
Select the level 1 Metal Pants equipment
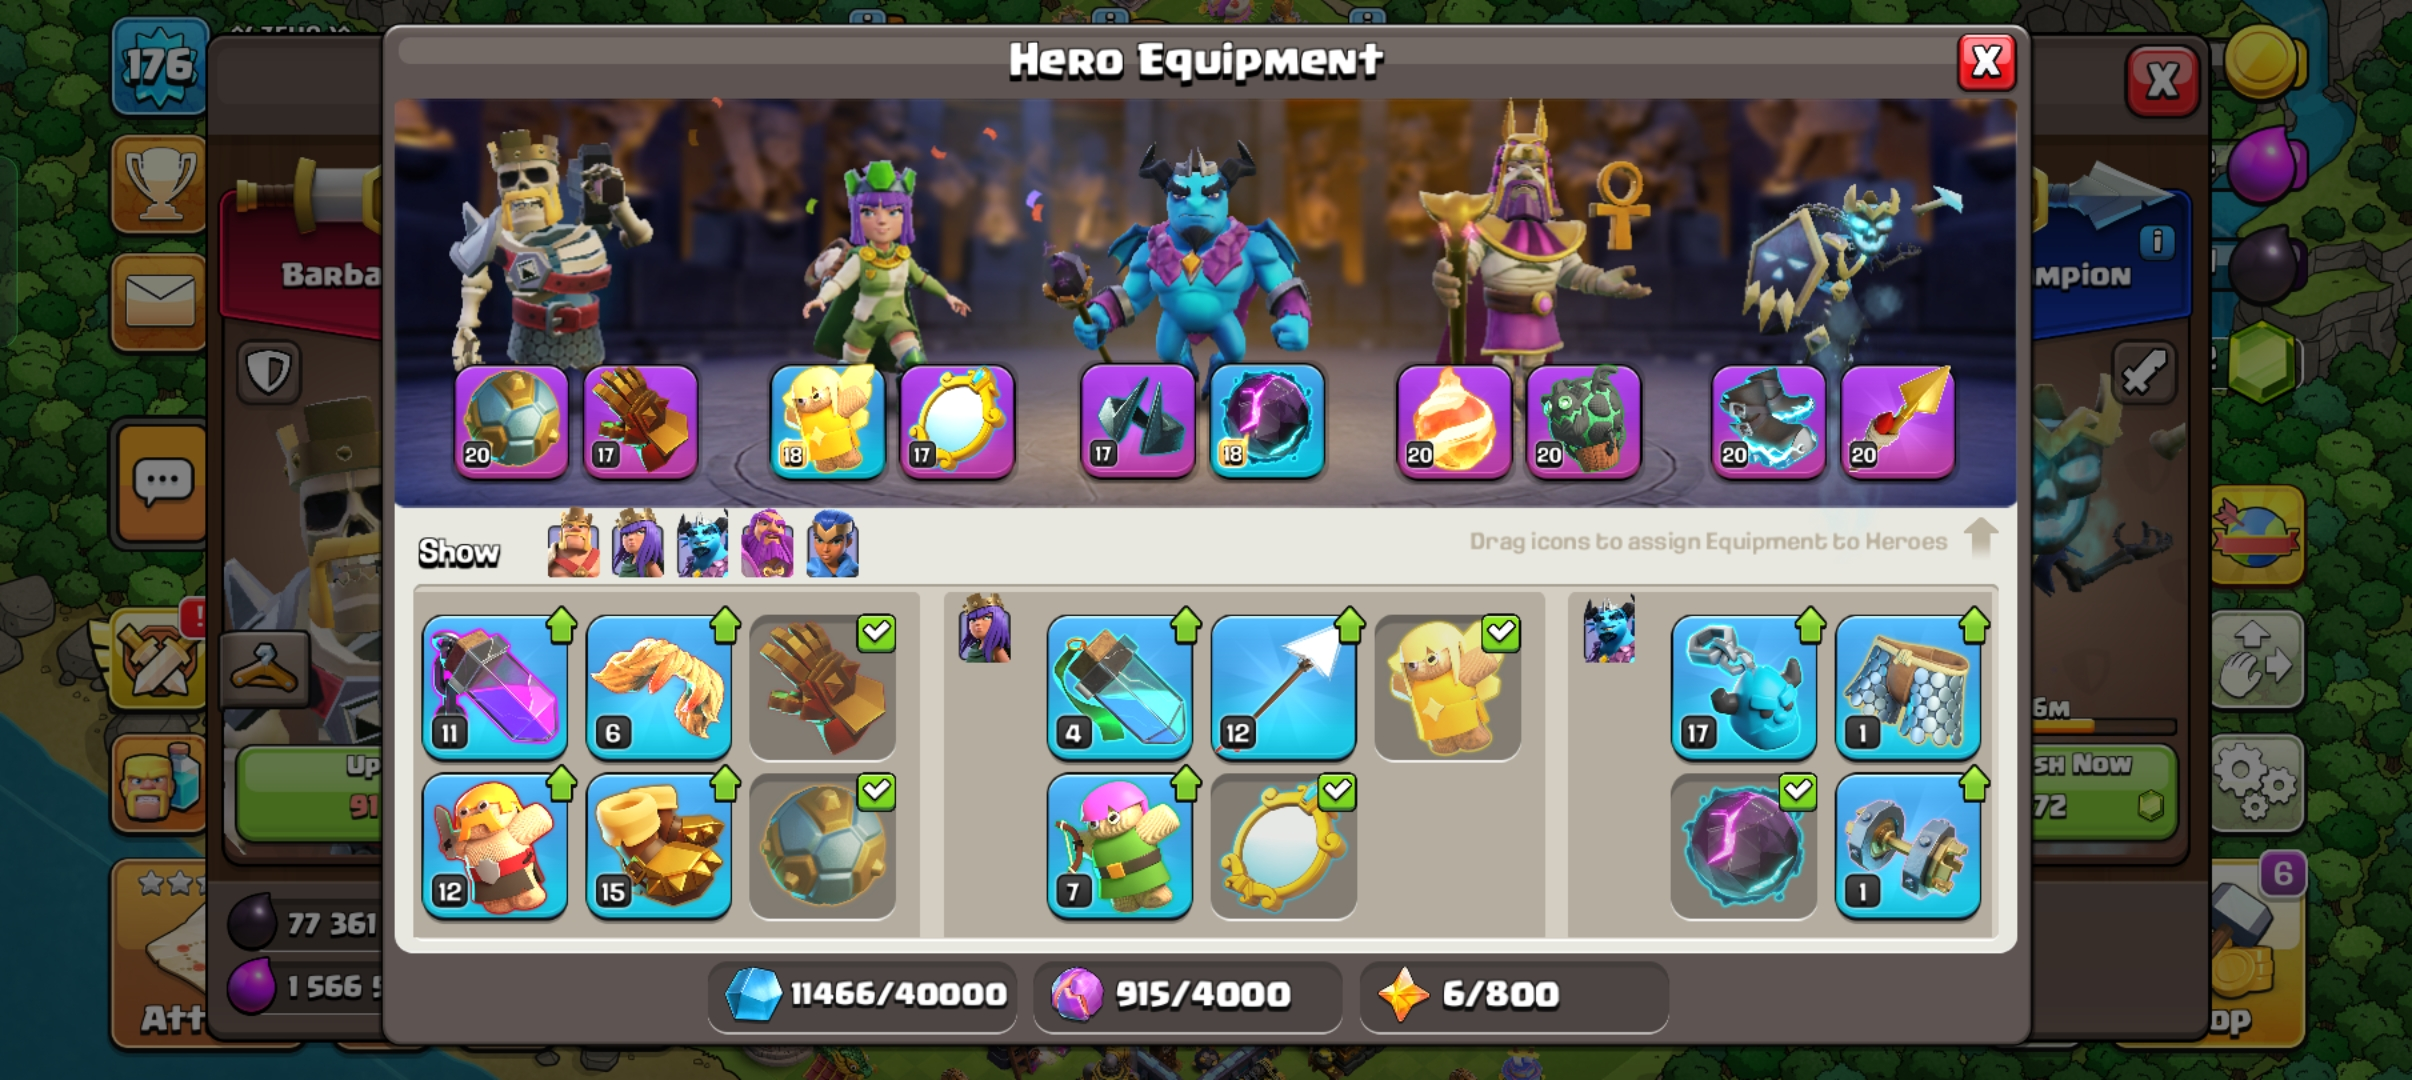[1908, 688]
